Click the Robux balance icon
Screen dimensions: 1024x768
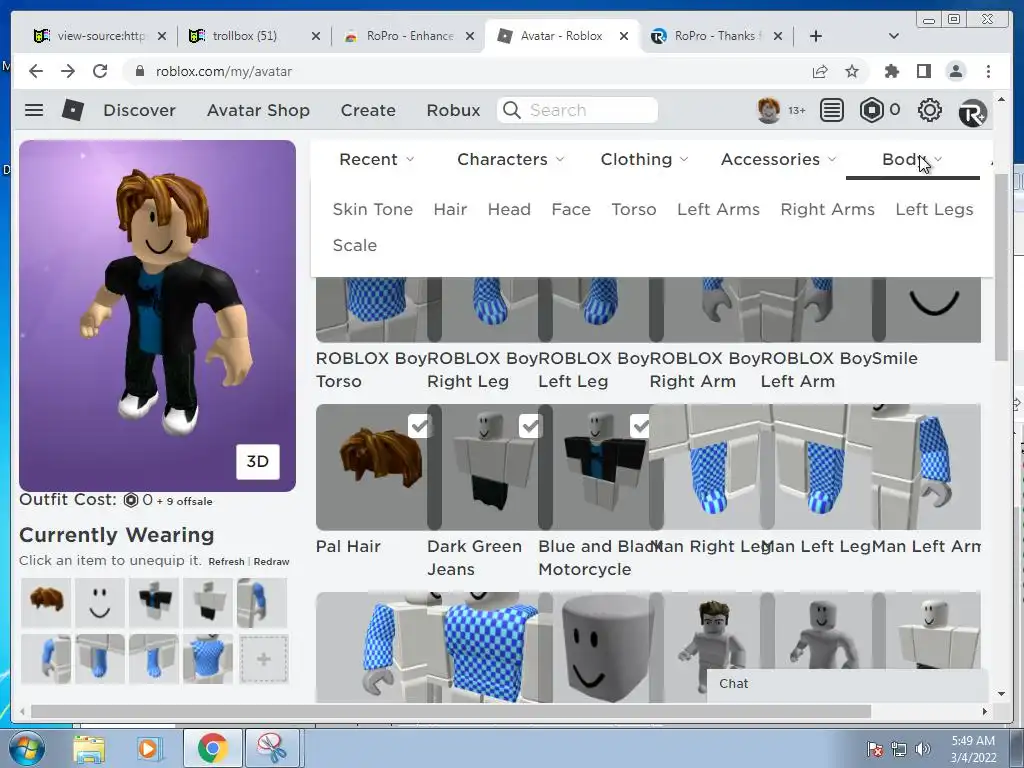coord(871,110)
